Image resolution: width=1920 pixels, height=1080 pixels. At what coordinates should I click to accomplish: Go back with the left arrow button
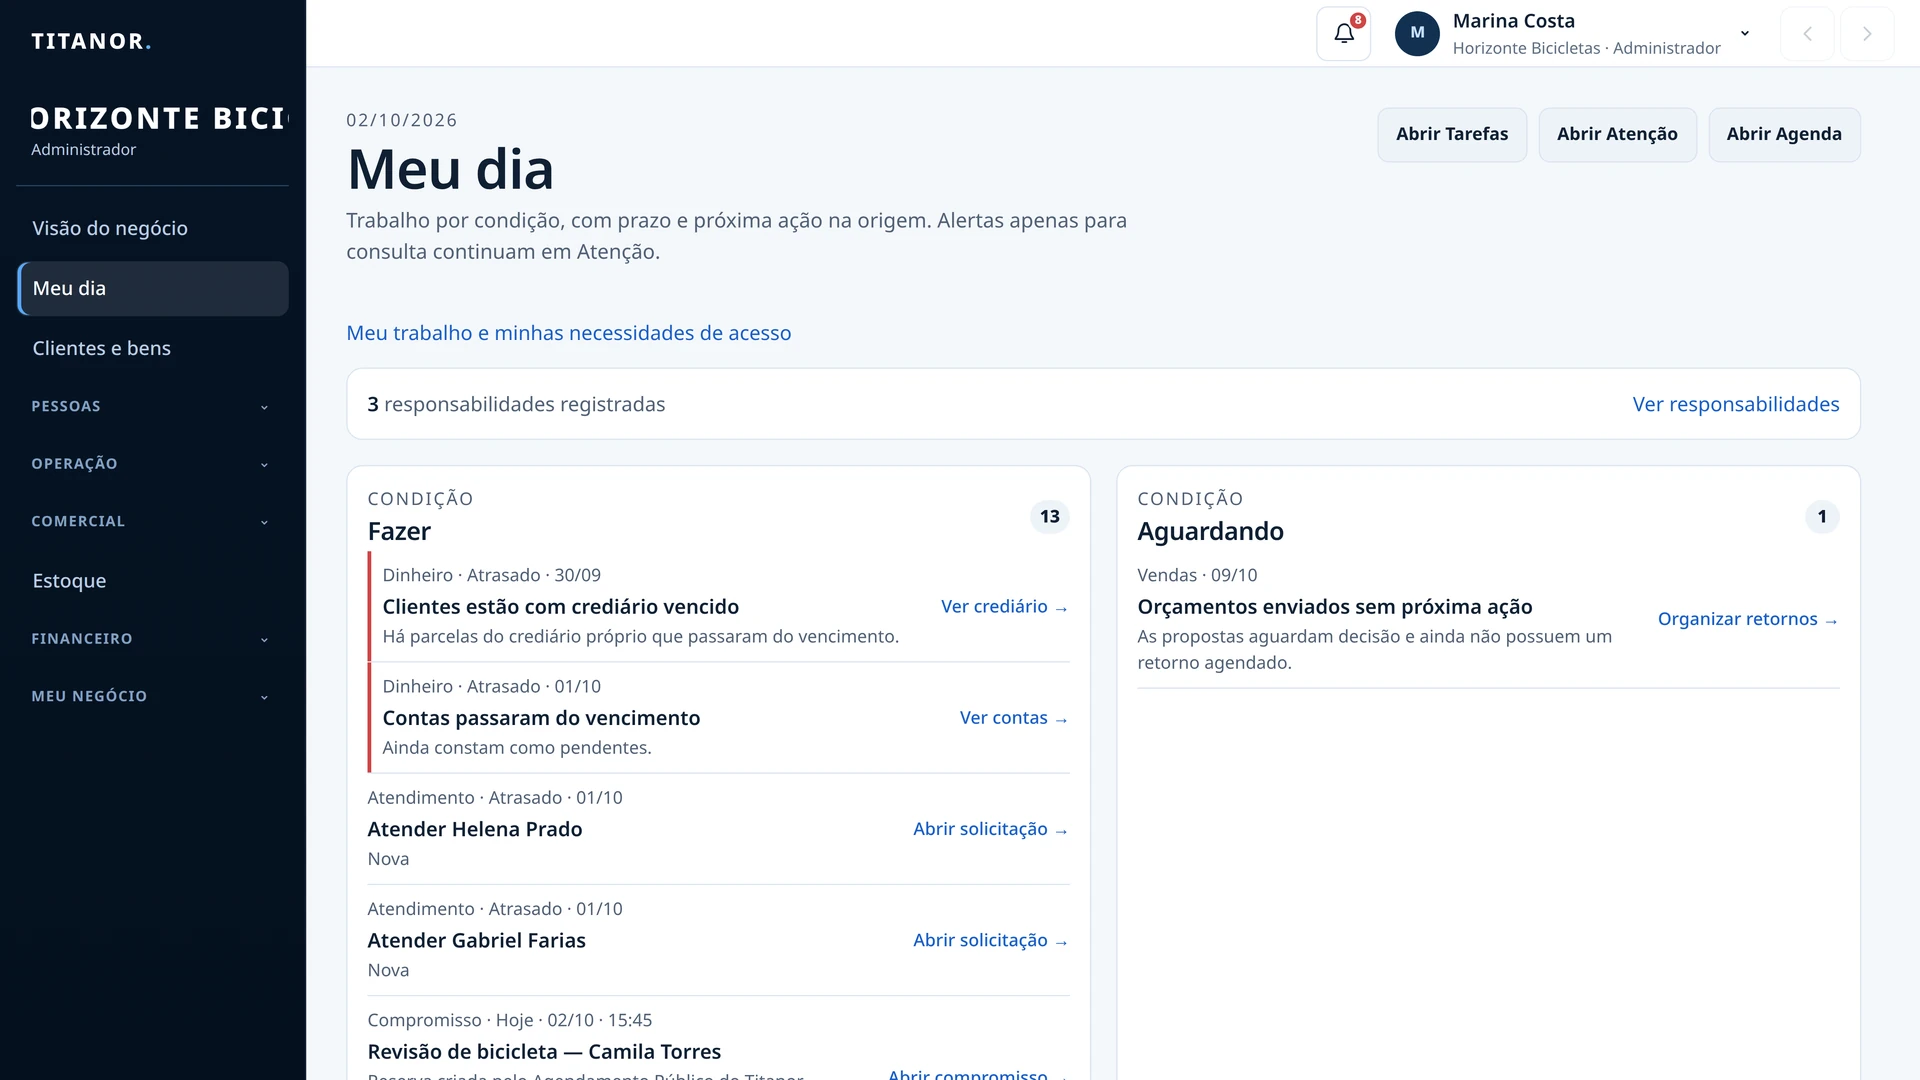click(1807, 34)
